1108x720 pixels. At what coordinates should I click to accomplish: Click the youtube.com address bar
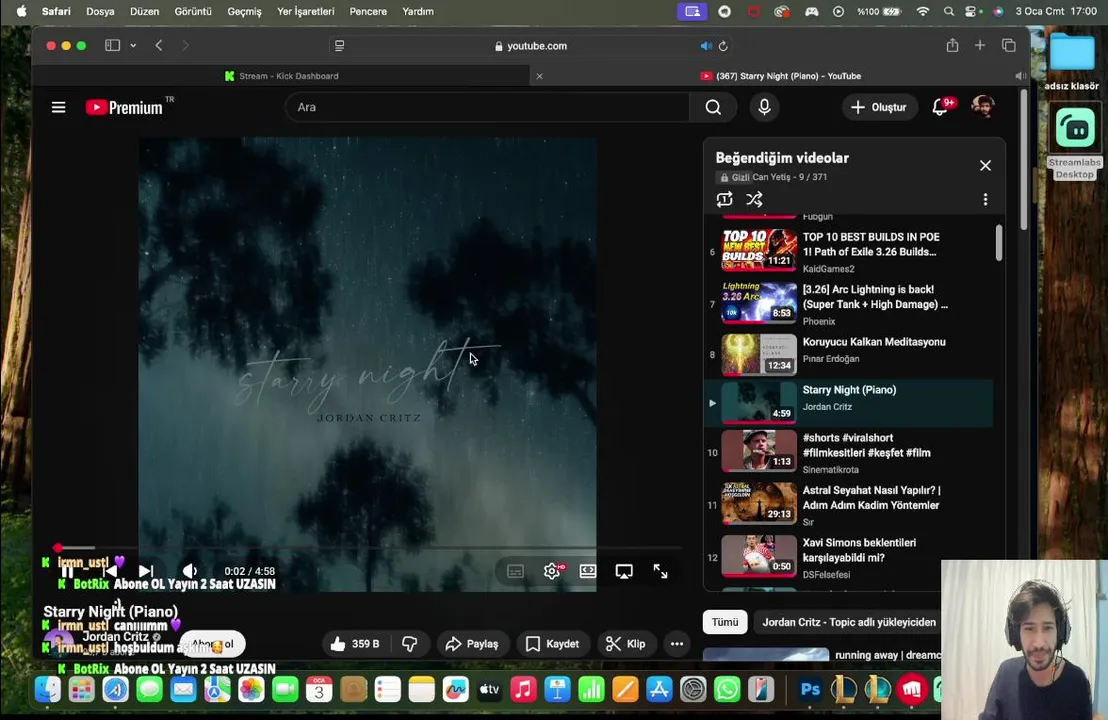[x=530, y=46]
